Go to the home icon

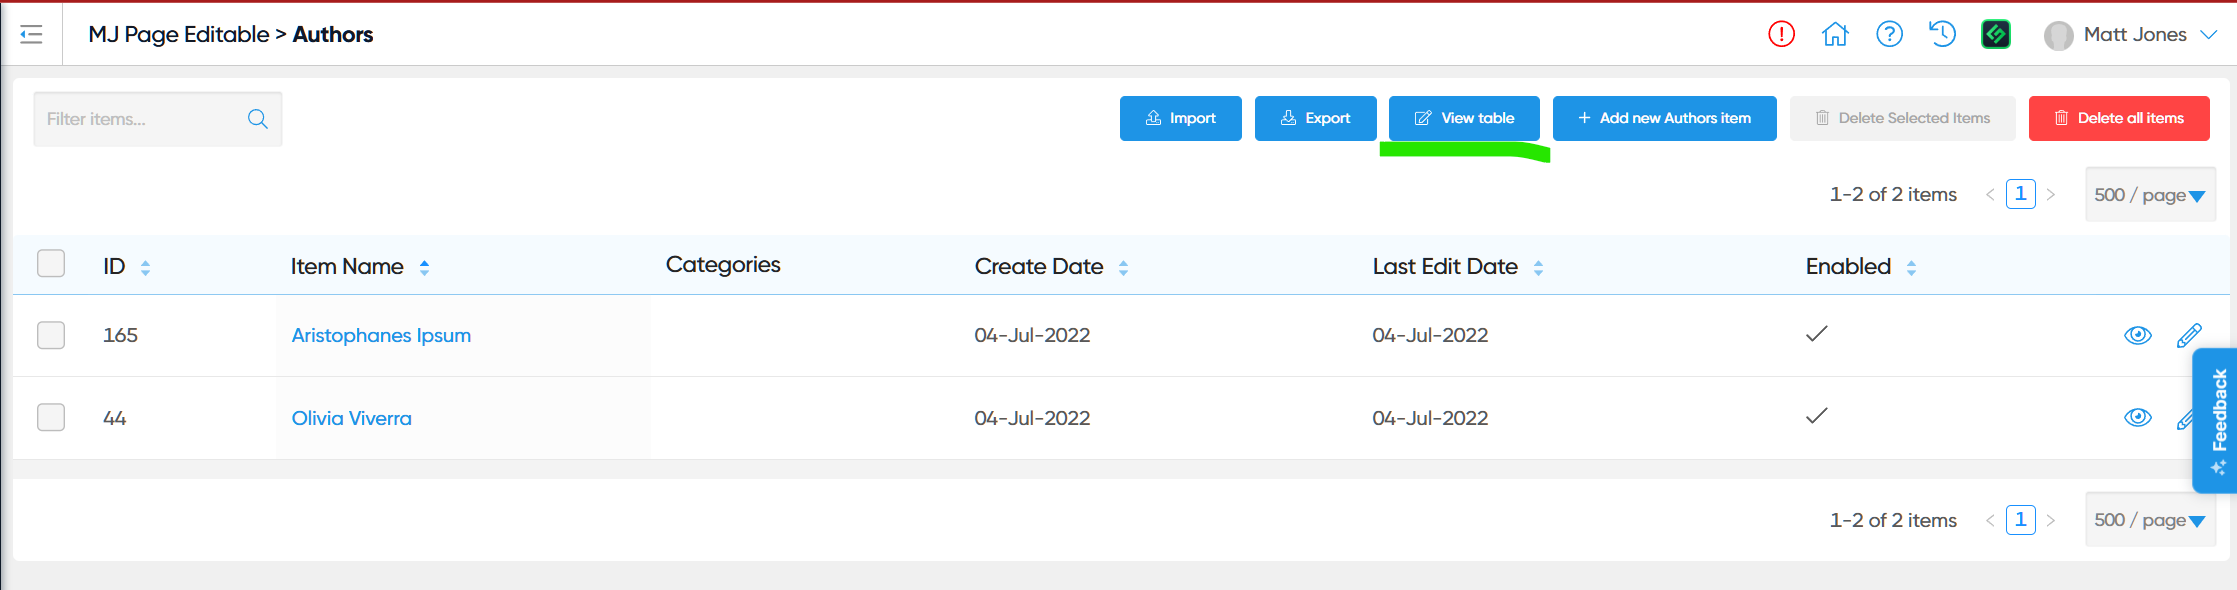1835,35
